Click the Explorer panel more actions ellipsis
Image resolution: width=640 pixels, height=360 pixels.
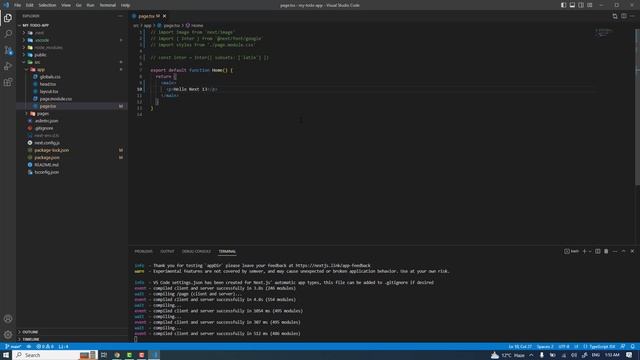pos(120,16)
